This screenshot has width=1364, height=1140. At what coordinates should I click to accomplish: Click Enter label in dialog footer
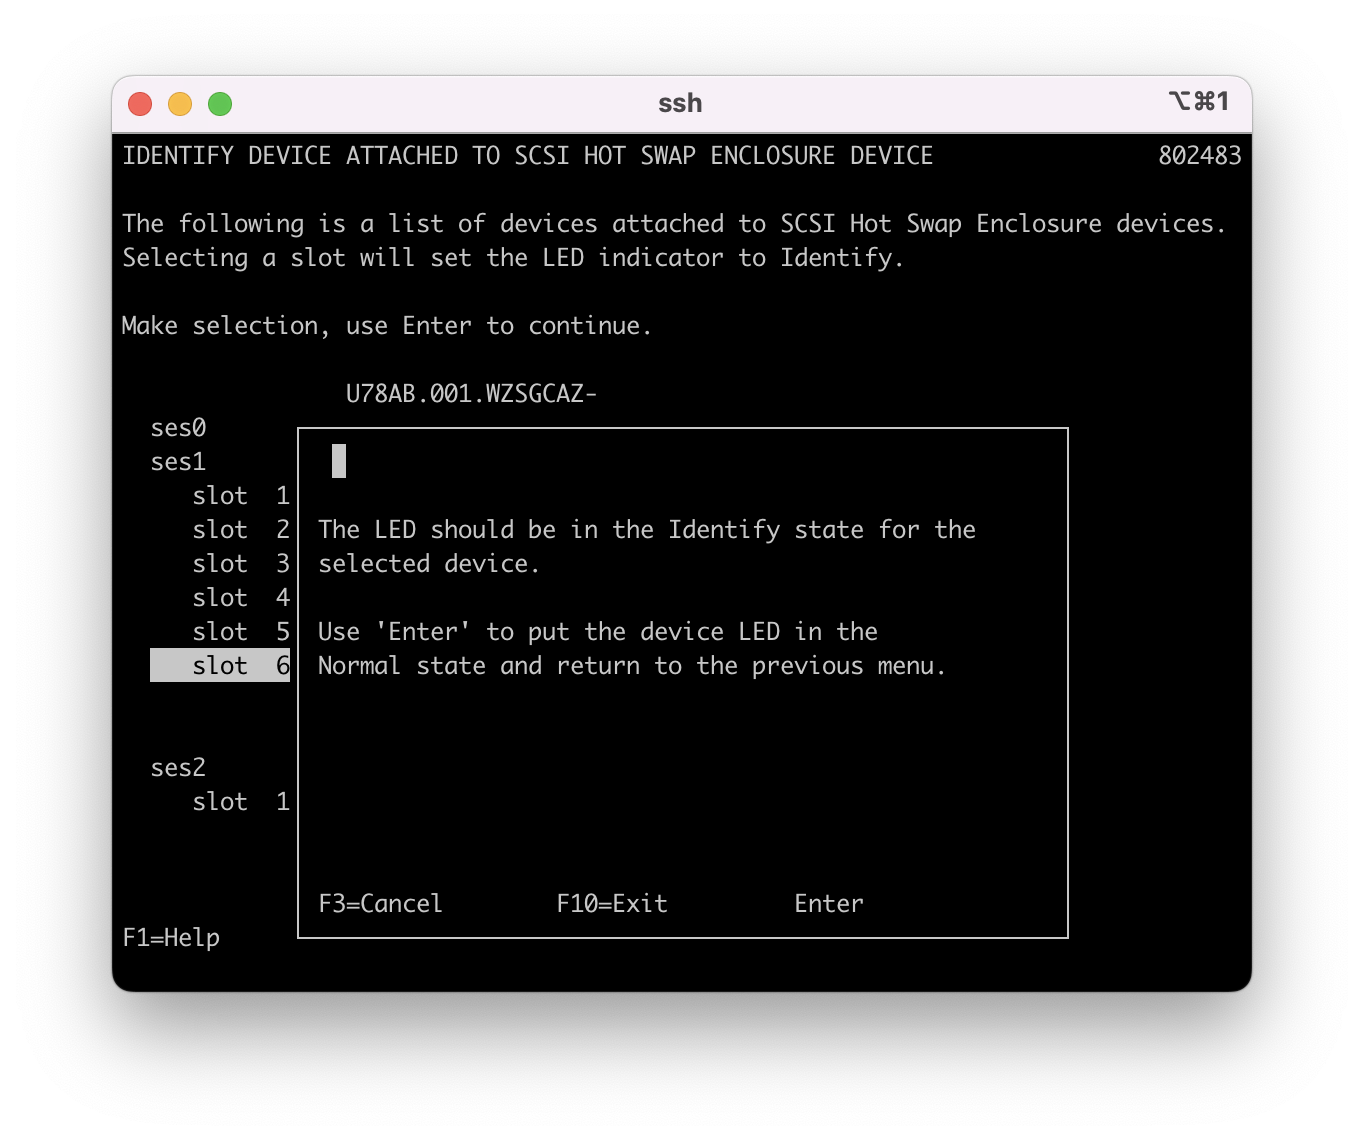[x=829, y=904]
